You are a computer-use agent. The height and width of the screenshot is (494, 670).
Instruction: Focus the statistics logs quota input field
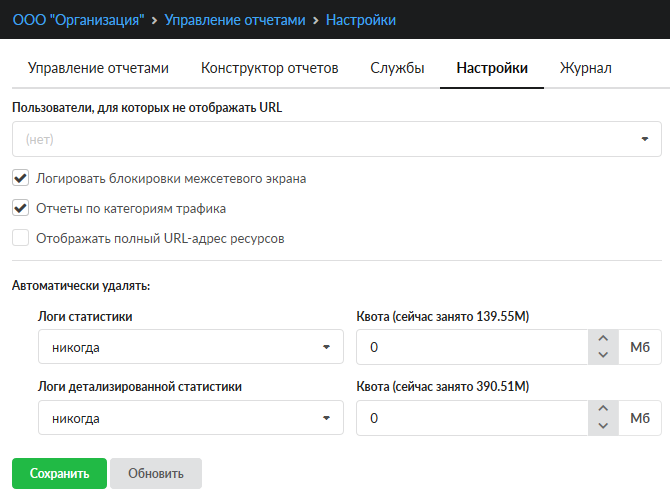(x=472, y=347)
